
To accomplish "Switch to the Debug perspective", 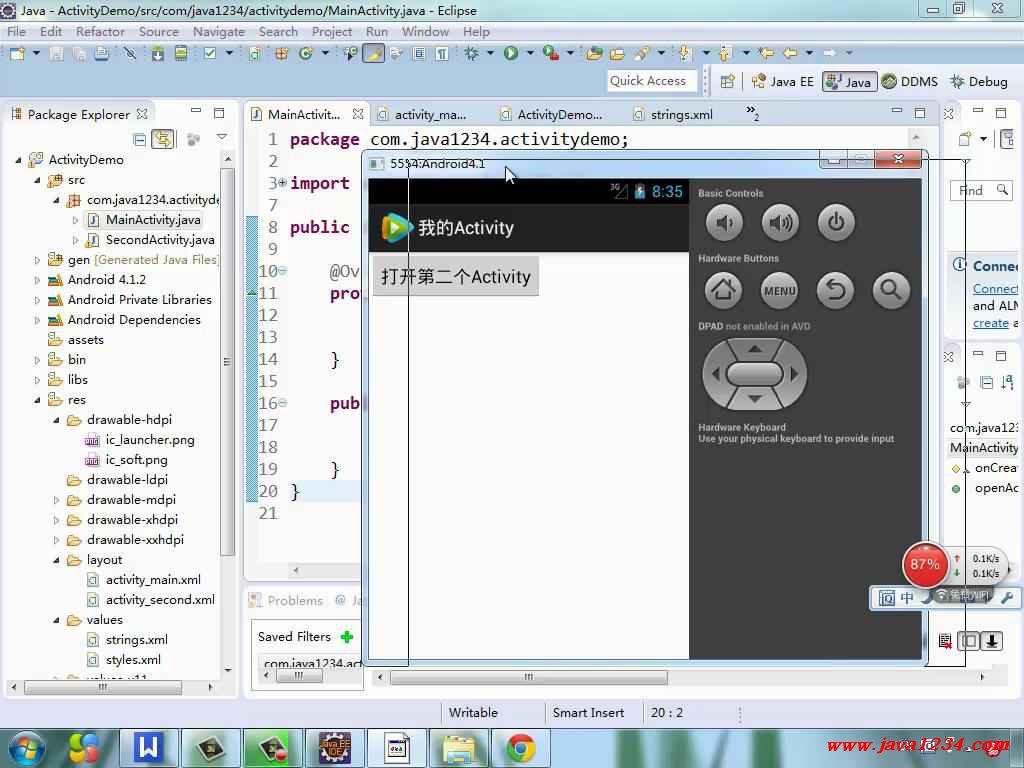I will (x=979, y=82).
